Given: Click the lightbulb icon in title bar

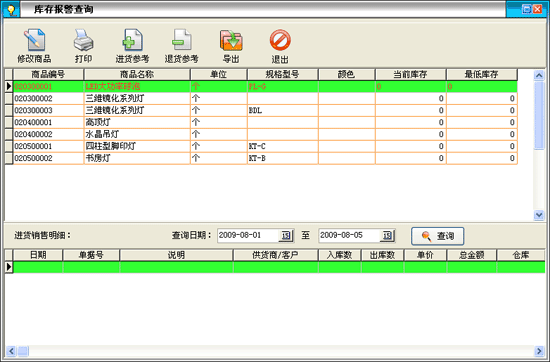Looking at the screenshot, I should [11, 9].
